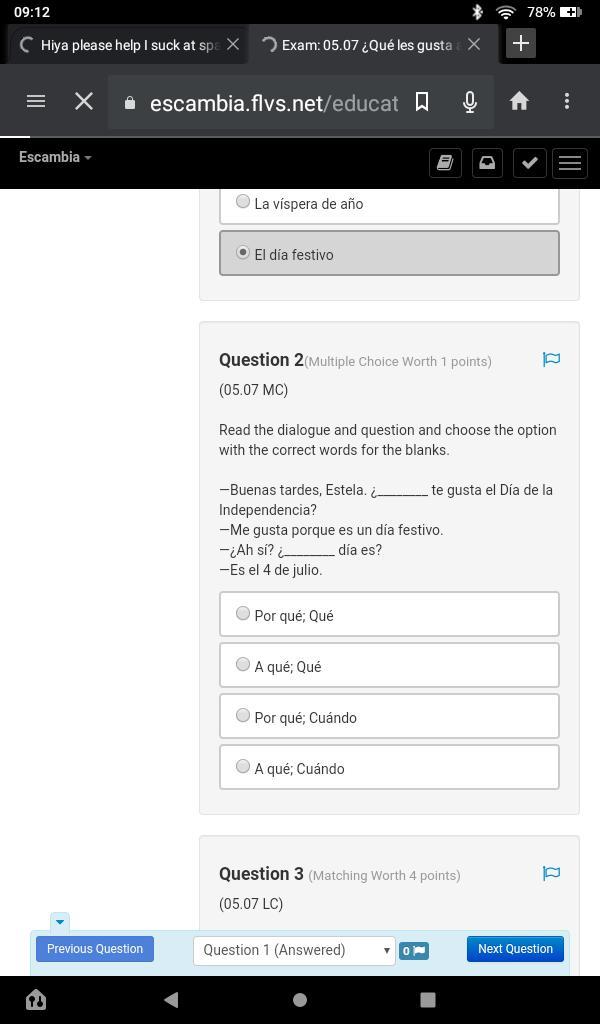Expand the Escambia dropdown menu
The image size is (600, 1024).
point(55,157)
